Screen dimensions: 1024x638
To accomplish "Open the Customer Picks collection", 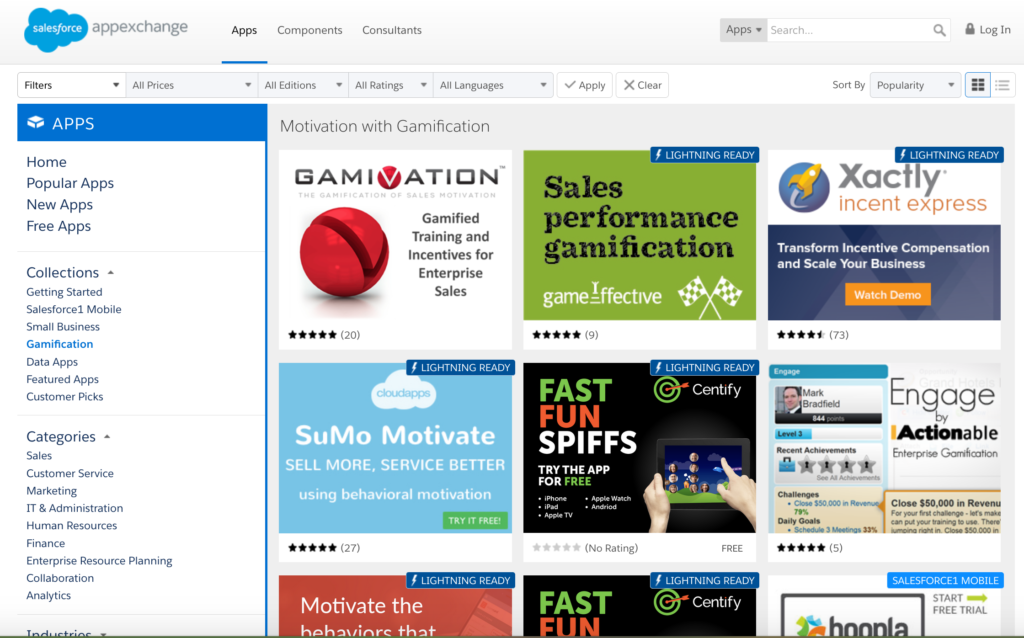I will pos(65,396).
